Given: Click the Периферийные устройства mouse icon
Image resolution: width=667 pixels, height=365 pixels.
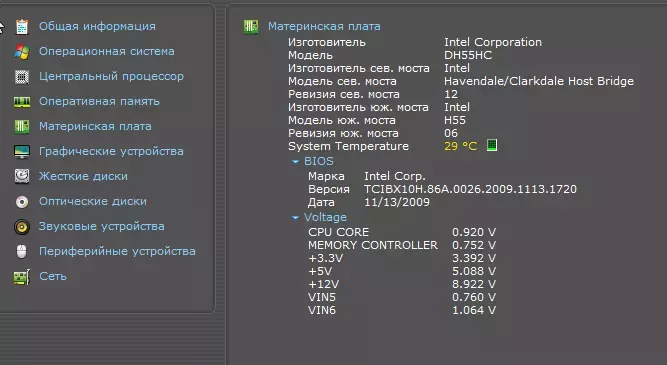Looking at the screenshot, I should tap(22, 252).
